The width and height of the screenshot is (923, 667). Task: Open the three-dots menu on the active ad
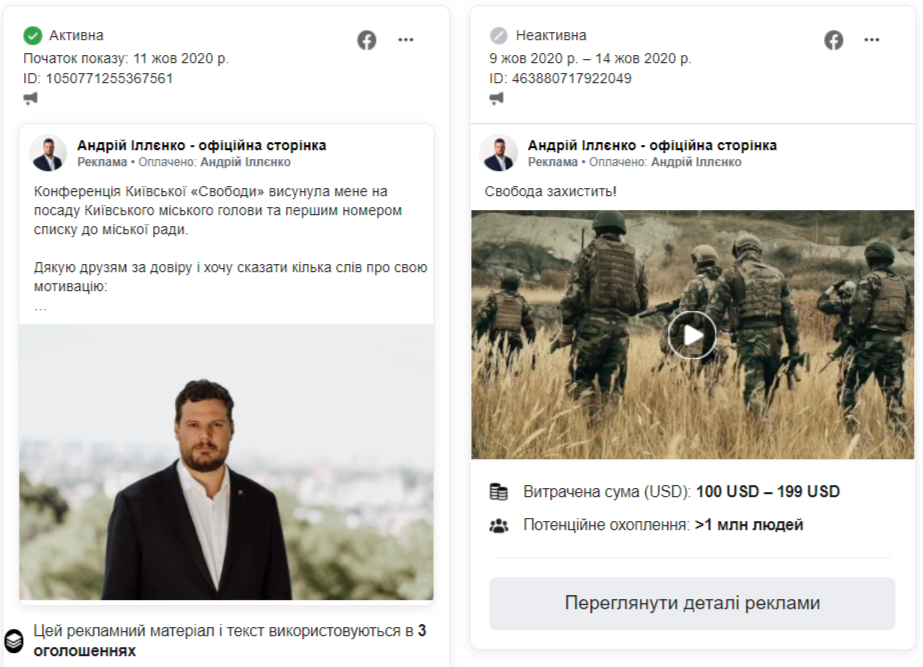coord(405,40)
